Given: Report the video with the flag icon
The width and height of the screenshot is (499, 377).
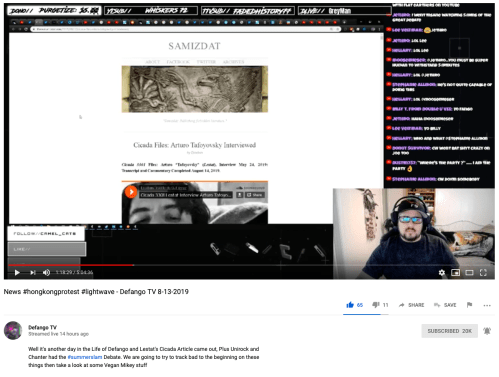Looking at the screenshot, I should click(469, 305).
